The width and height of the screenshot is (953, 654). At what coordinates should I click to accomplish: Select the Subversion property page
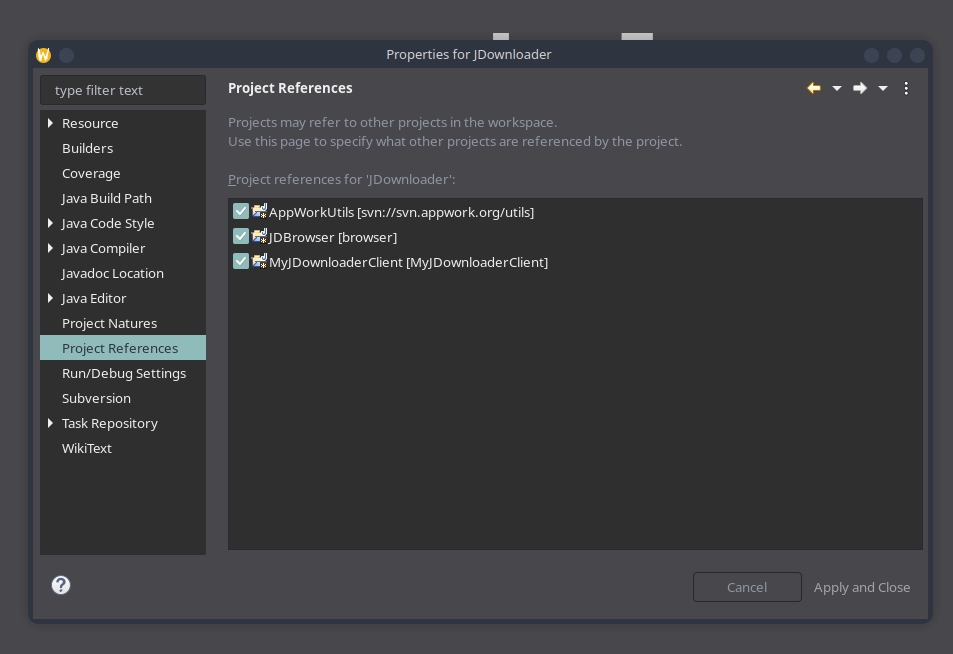(x=96, y=398)
